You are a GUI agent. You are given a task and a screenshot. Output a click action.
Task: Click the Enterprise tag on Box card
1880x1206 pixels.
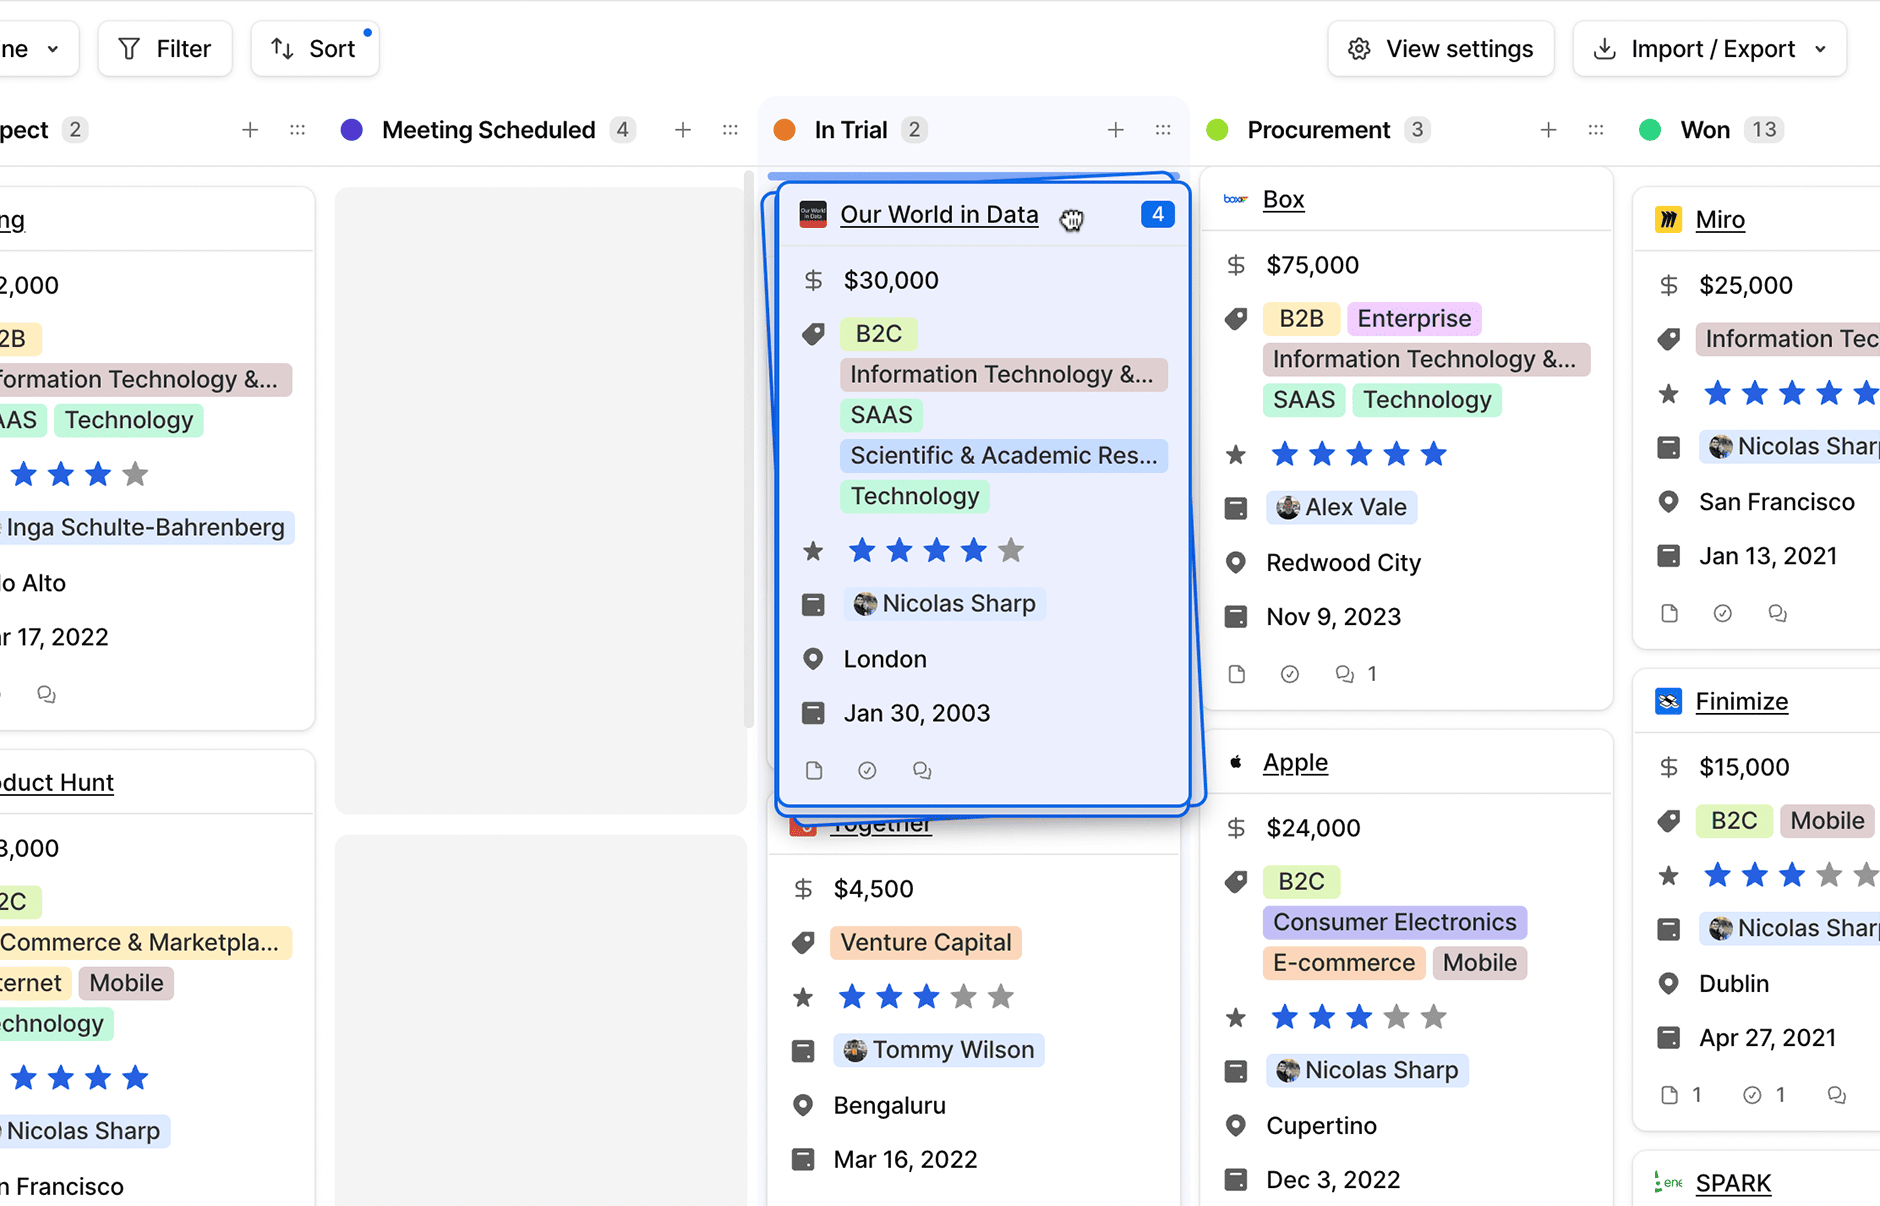tap(1414, 318)
